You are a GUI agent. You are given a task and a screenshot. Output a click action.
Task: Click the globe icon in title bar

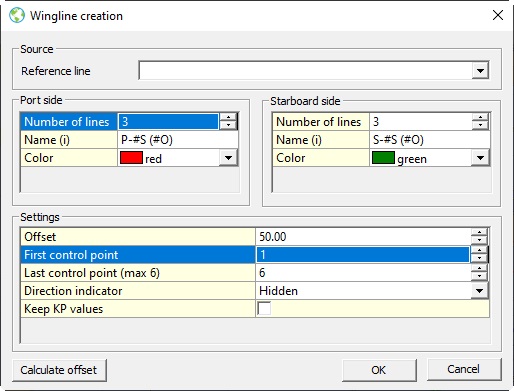(x=17, y=15)
